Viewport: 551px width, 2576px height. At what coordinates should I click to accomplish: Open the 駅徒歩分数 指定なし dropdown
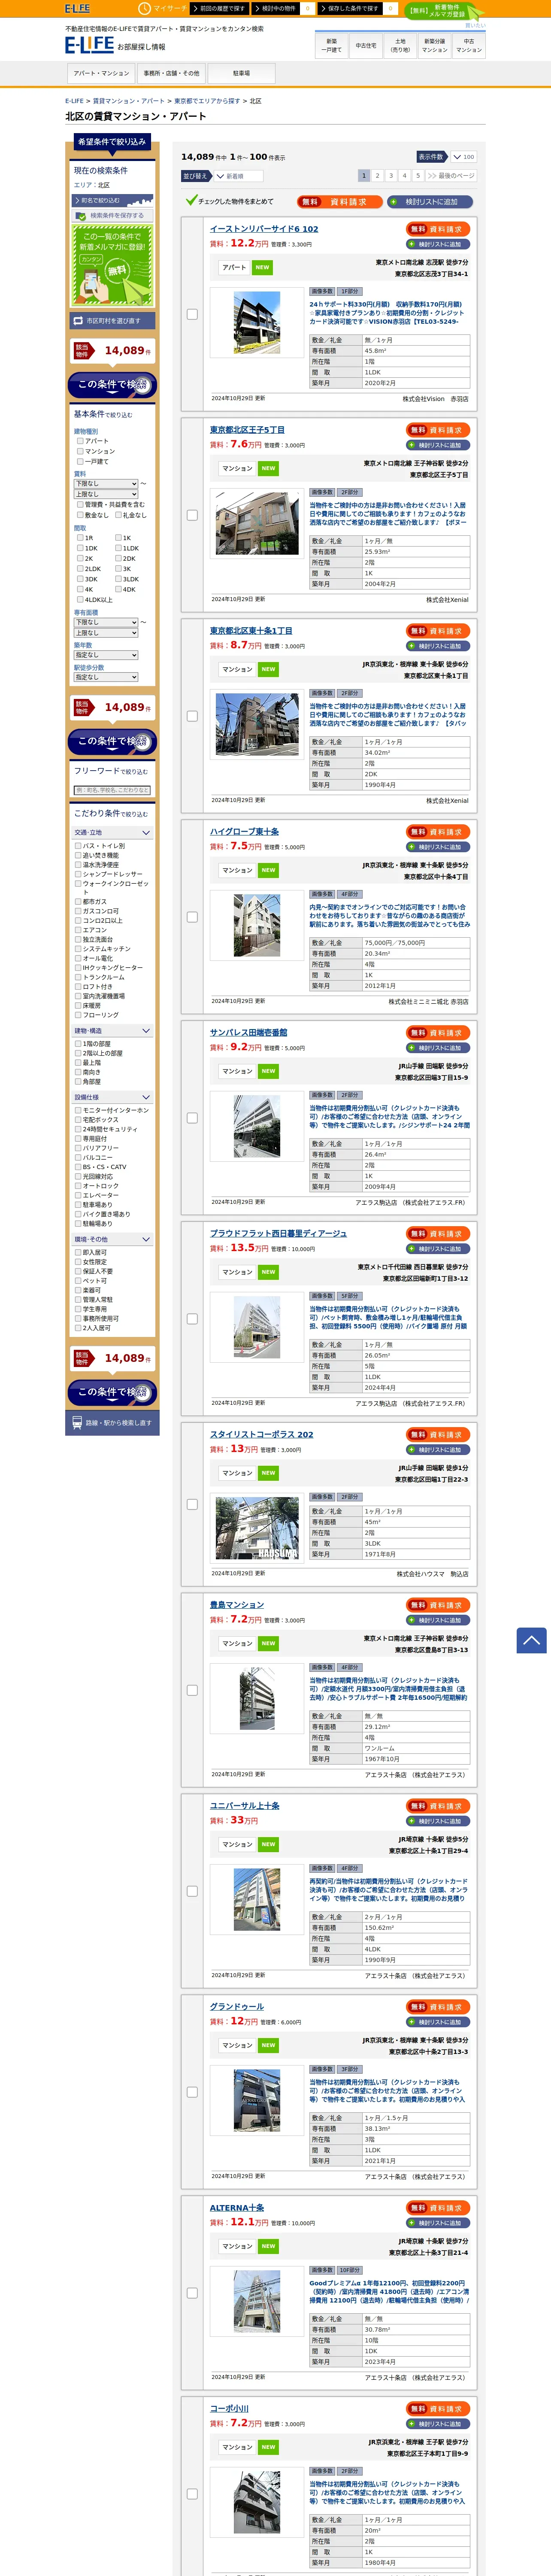[105, 677]
